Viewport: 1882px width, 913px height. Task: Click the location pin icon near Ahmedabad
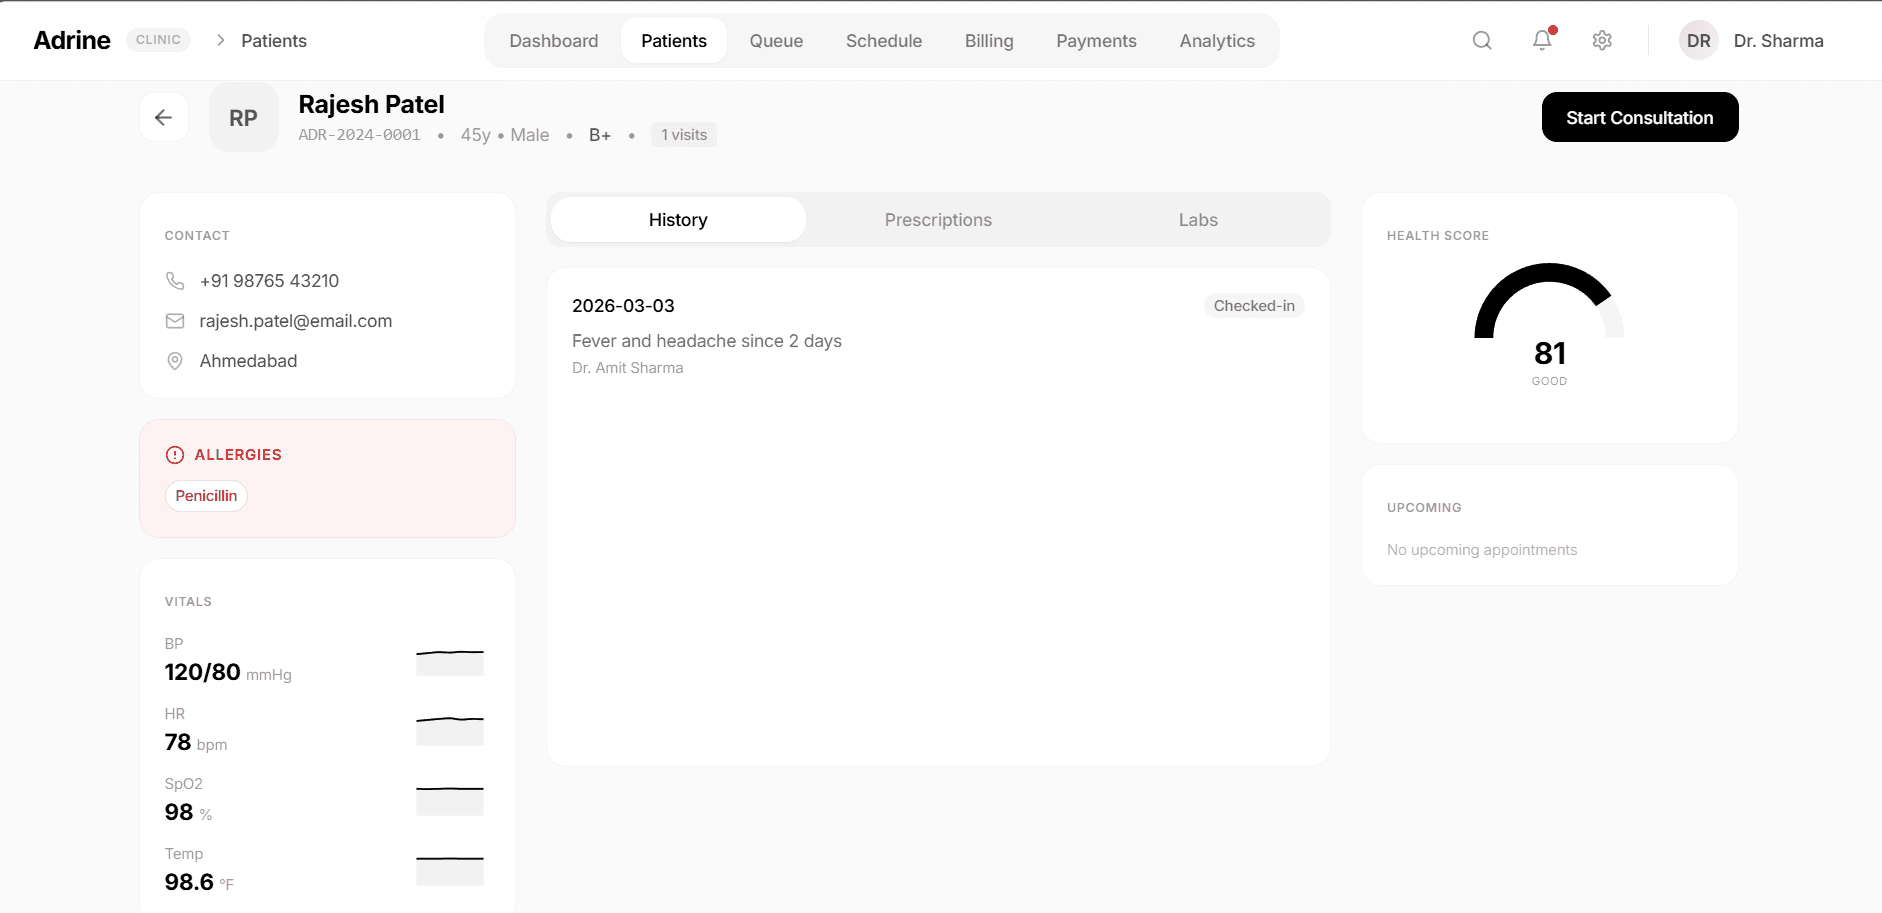pyautogui.click(x=175, y=361)
